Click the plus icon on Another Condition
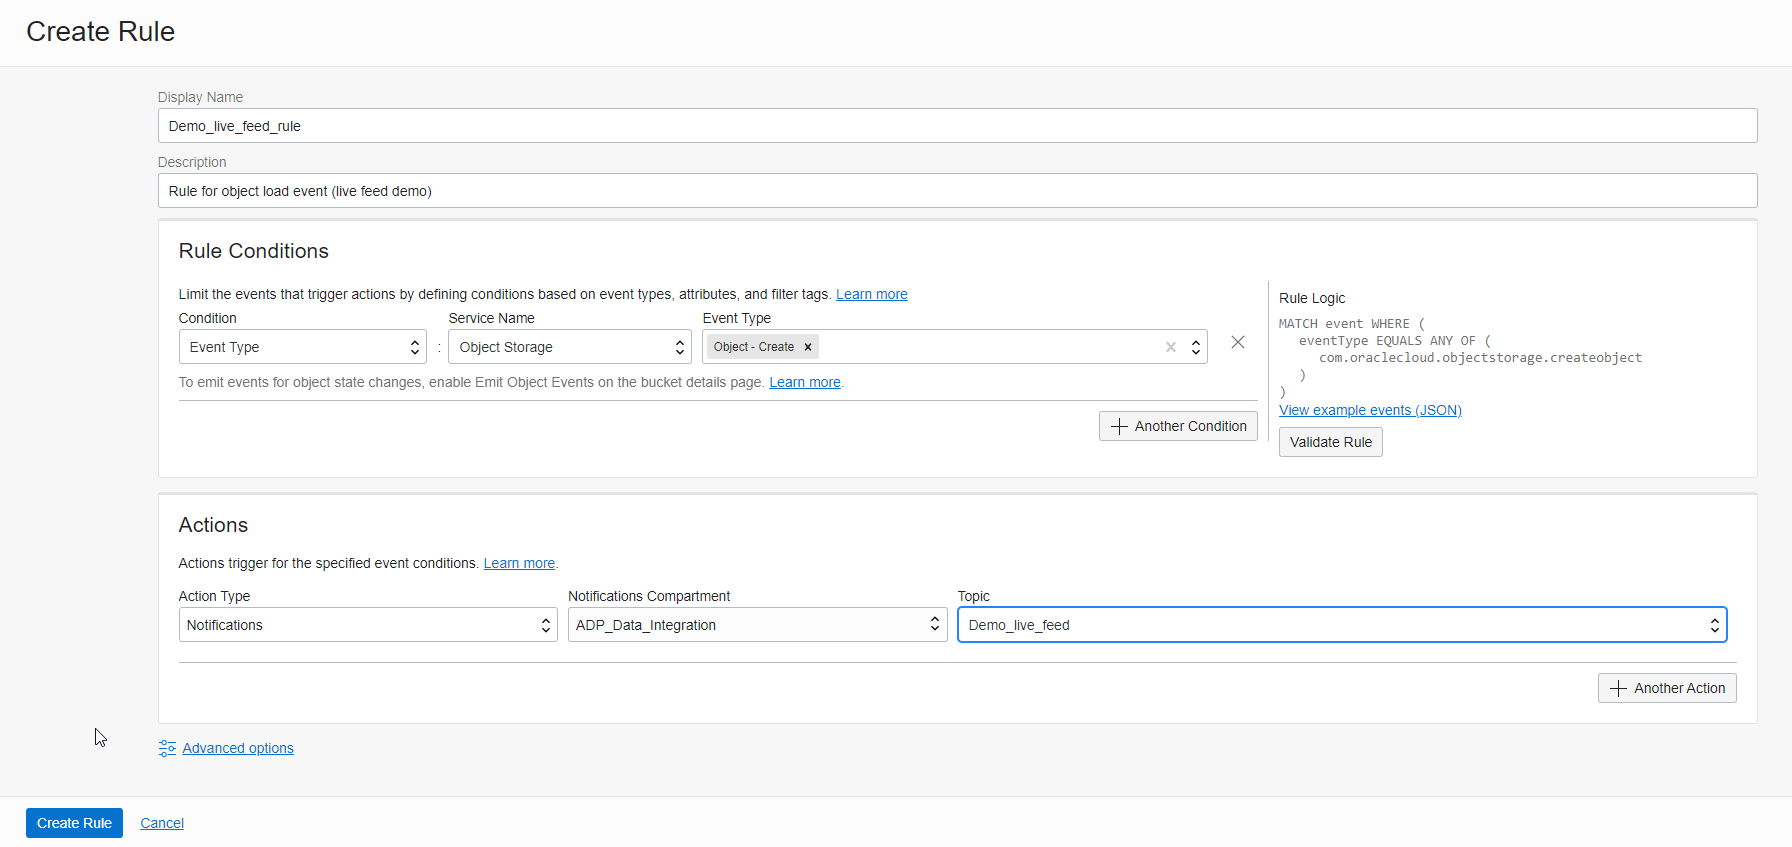Screen dimensions: 1792x847 tap(1119, 426)
